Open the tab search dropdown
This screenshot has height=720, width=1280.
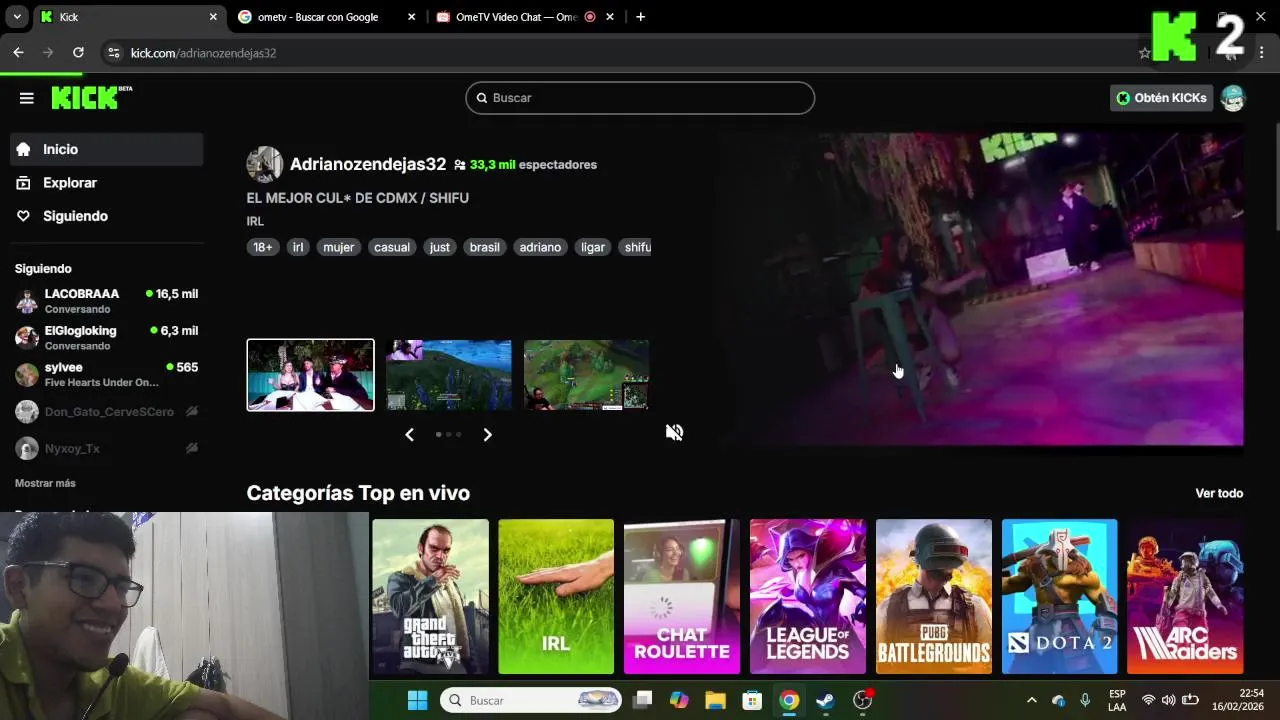tap(17, 17)
